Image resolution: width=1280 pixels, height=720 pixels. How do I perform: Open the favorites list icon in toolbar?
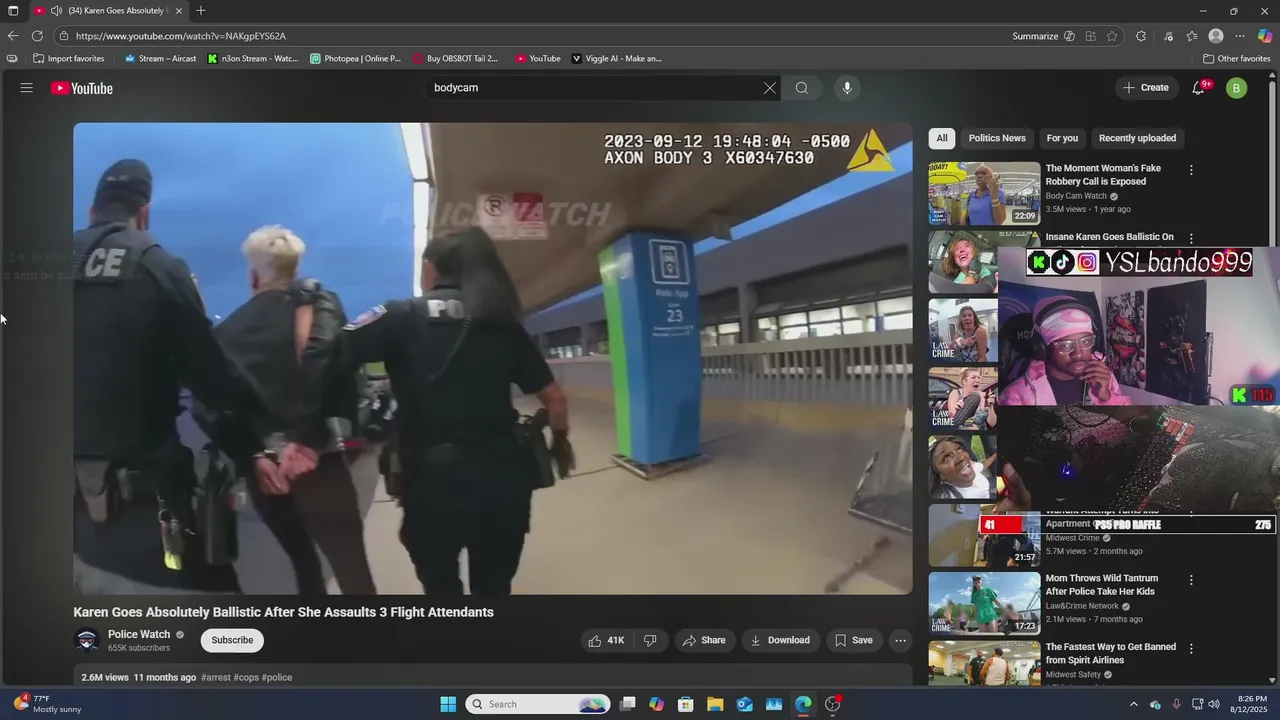[1192, 36]
